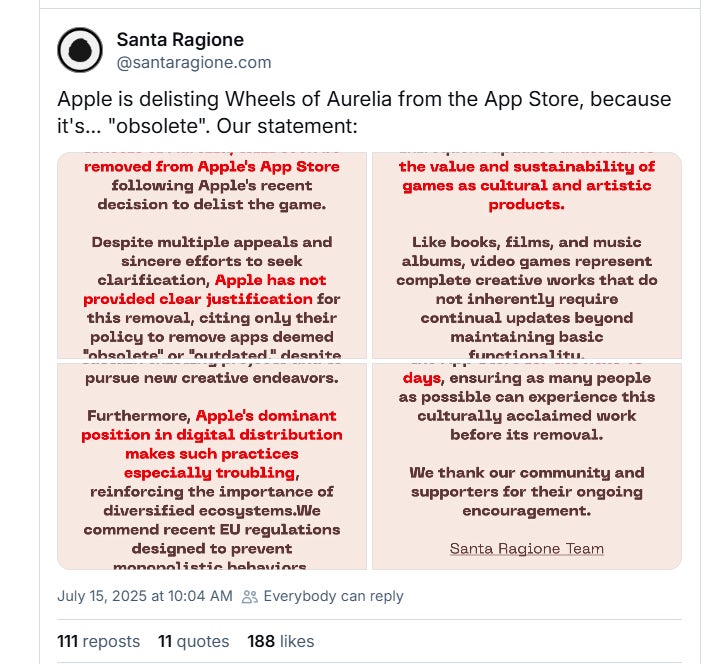Click the 'Everybody can reply' label
Screen dimensions: 728x664
[x=333, y=596]
